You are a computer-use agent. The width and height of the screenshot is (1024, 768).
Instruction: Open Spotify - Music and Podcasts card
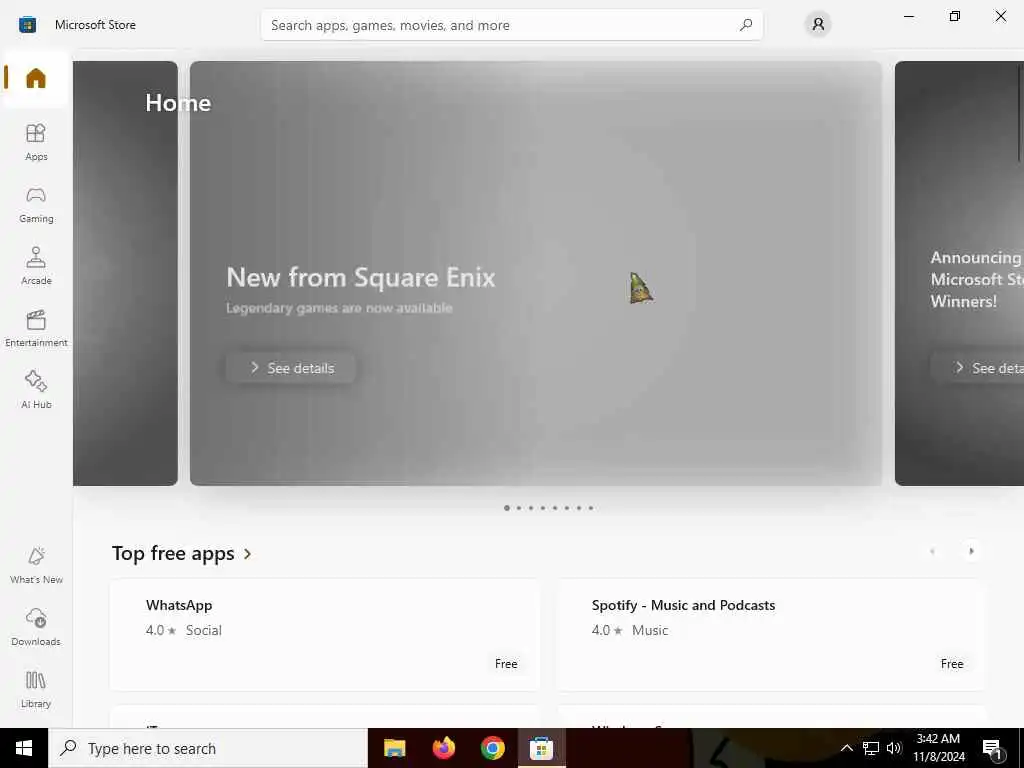771,634
